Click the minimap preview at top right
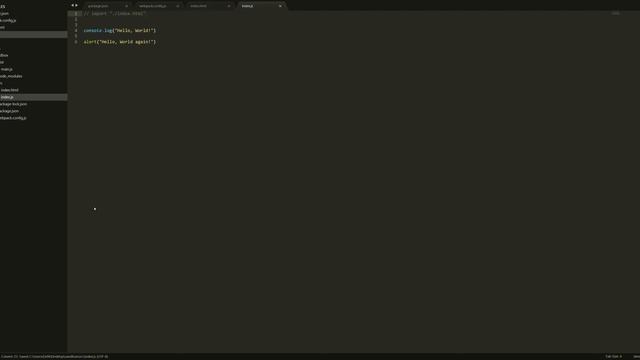This screenshot has width=640, height=360. point(616,13)
